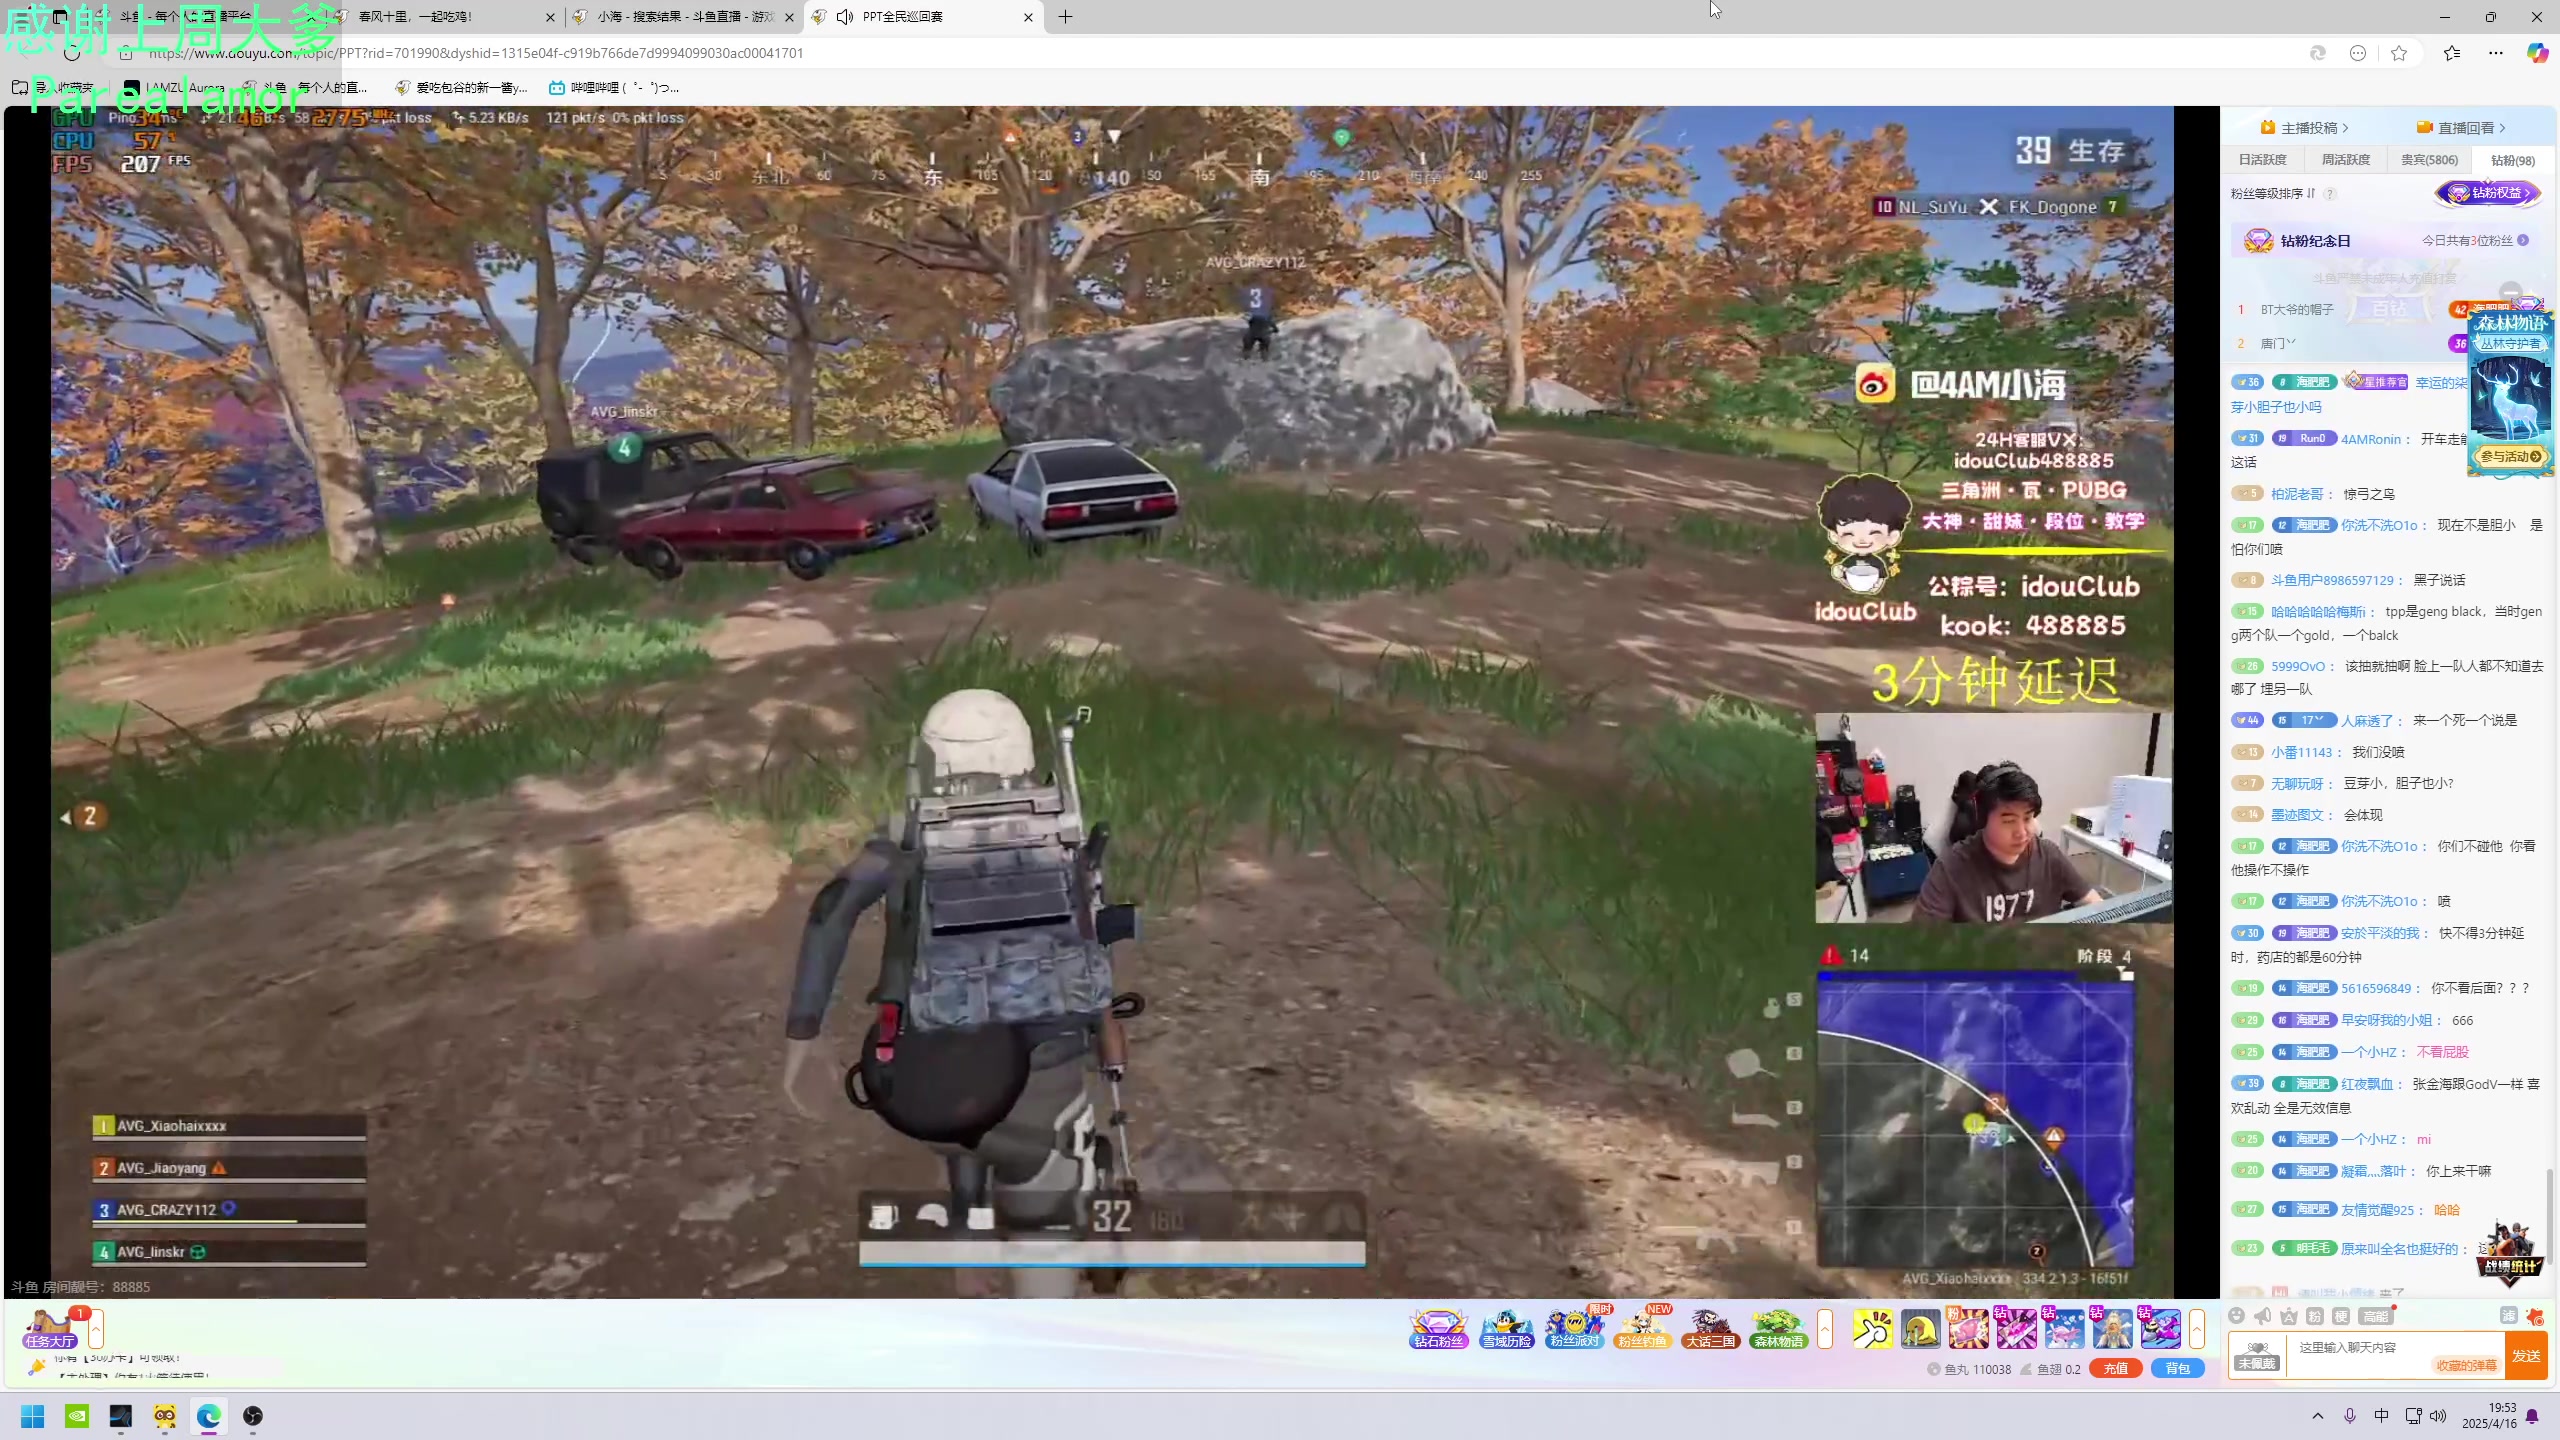This screenshot has height=1440, width=2560.
Task: Toggle the 粉 fan badge chat option
Action: click(x=2315, y=1316)
